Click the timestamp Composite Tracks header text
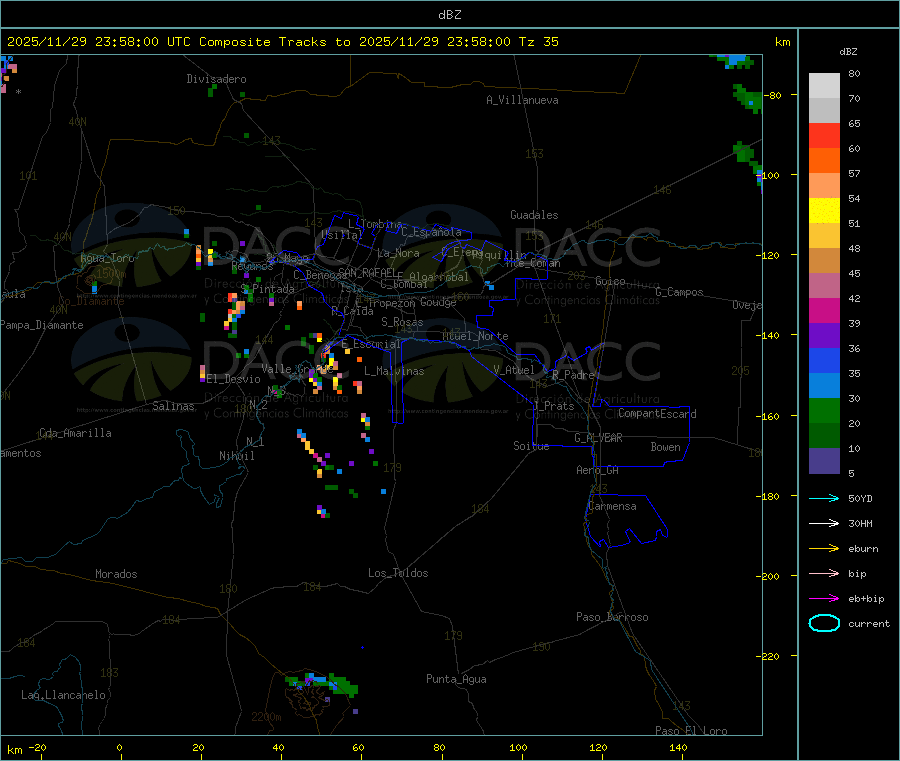The height and width of the screenshot is (761, 900). (x=282, y=42)
